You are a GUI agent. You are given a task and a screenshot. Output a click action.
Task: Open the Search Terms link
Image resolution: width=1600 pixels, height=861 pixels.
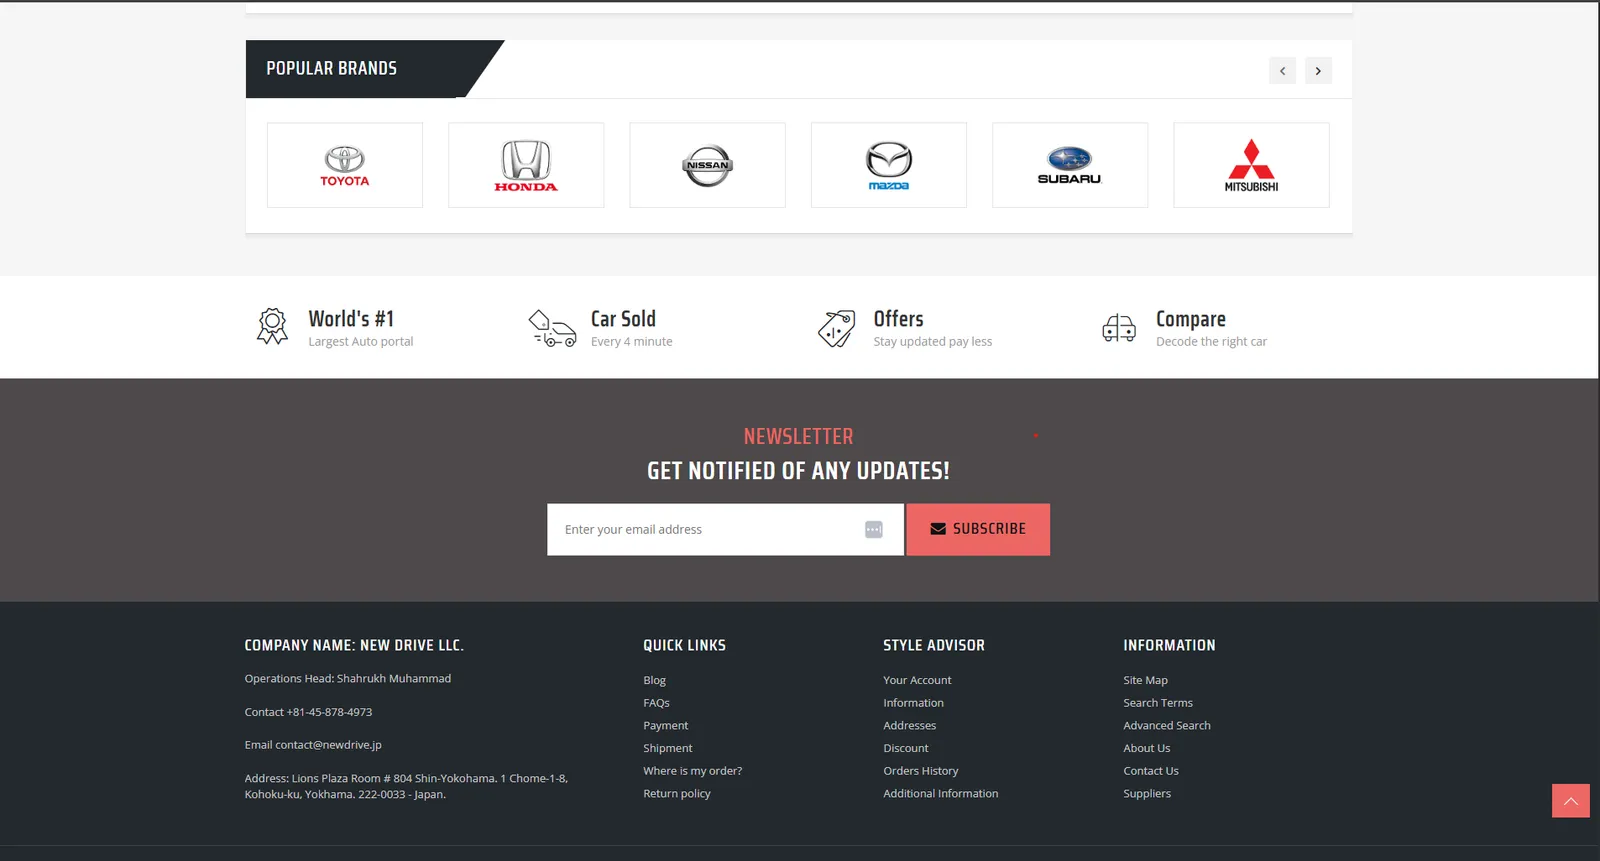(1157, 703)
